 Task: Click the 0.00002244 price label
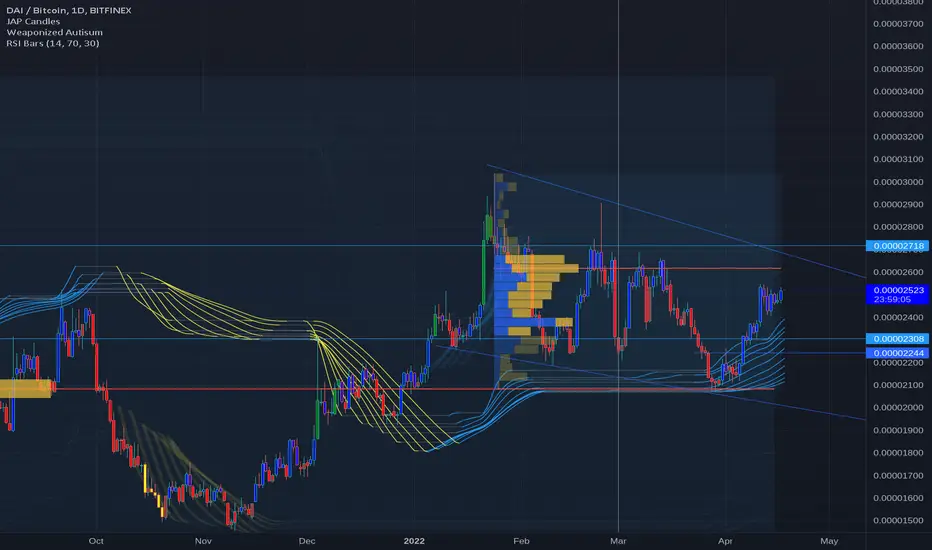click(x=898, y=353)
